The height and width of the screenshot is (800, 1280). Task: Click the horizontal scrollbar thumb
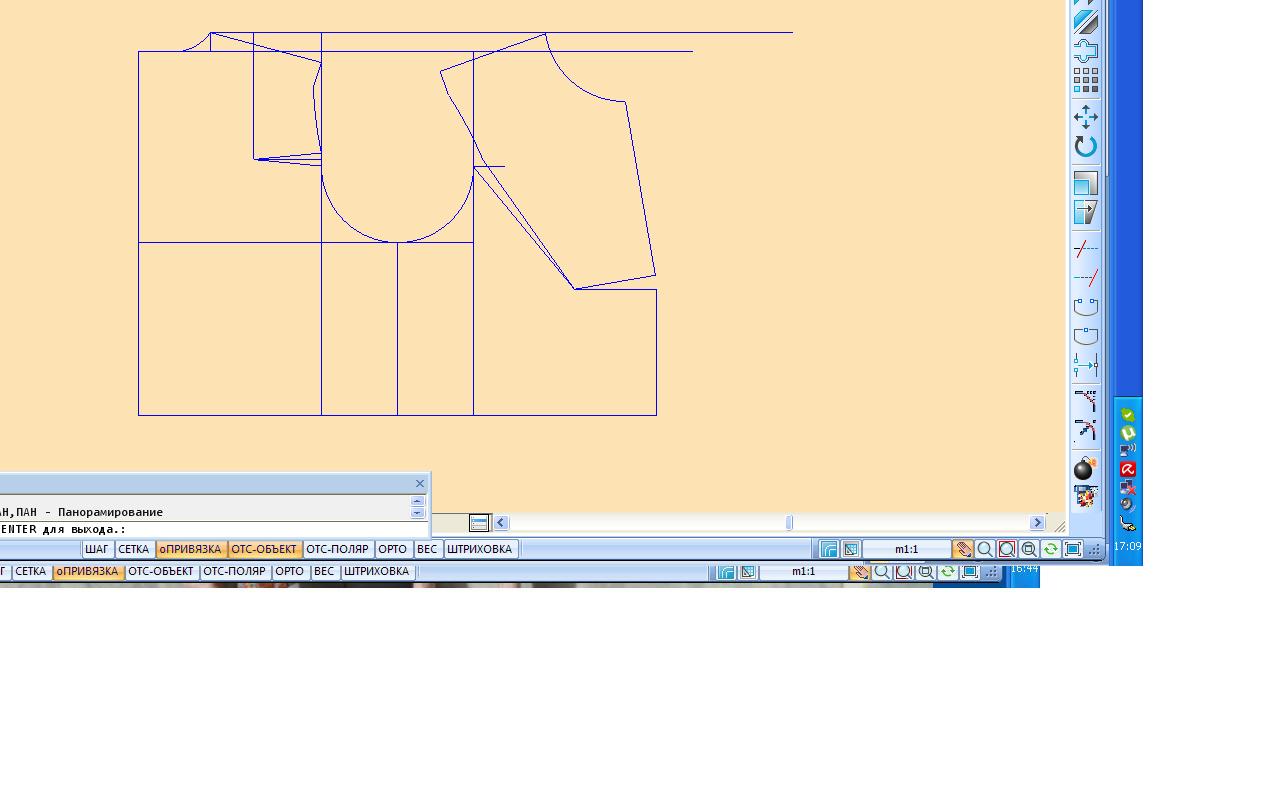789,523
